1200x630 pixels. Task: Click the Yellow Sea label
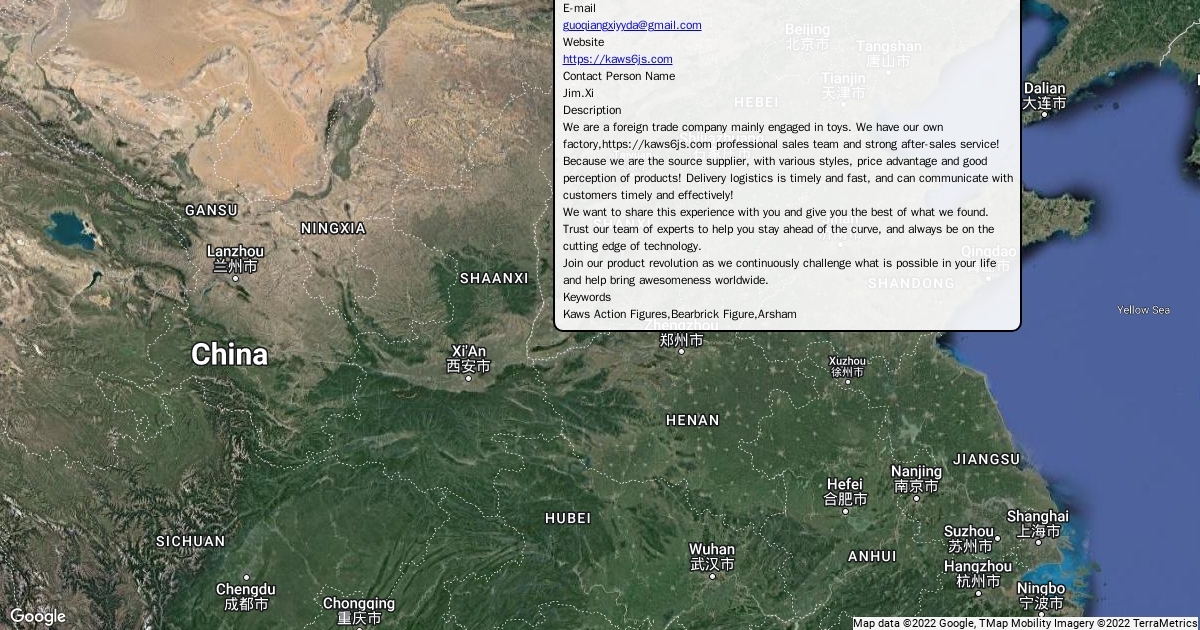pos(1143,310)
